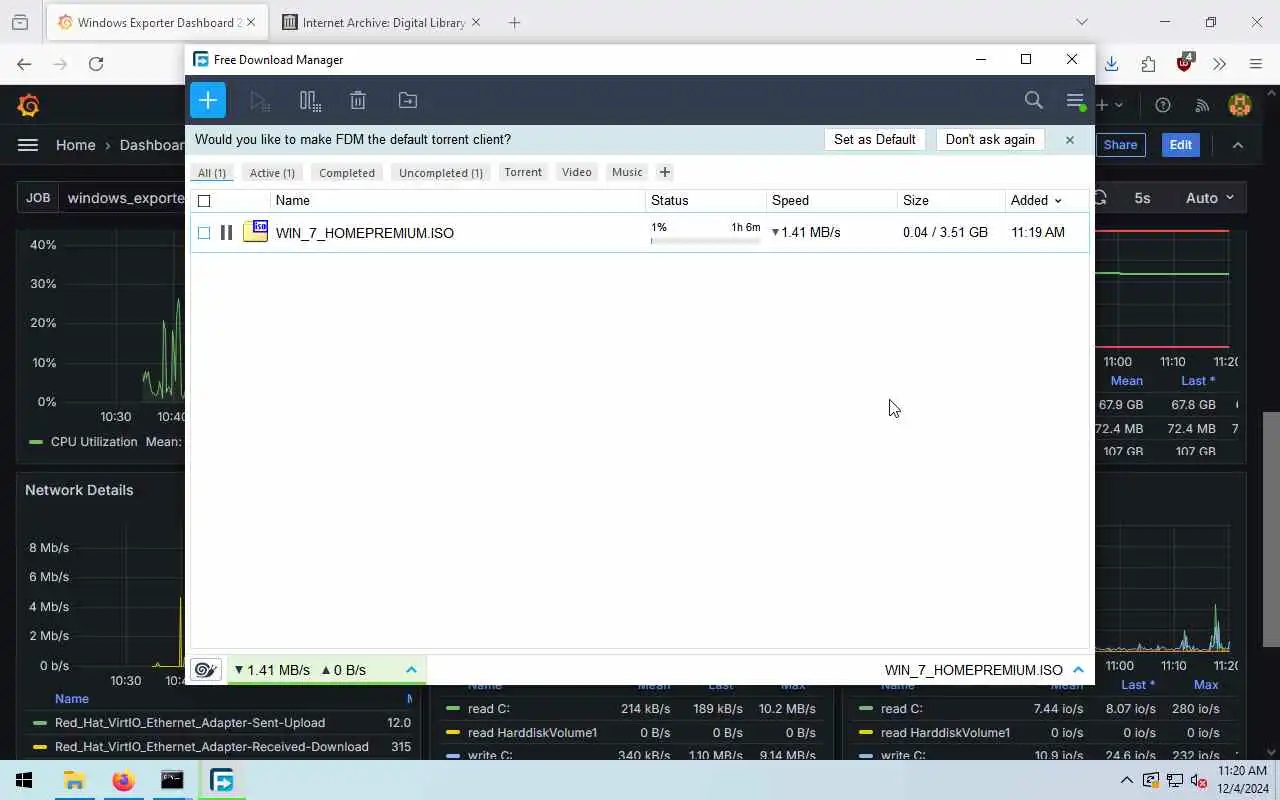
Task: Click the 11:19 AM added time cell
Action: (x=1038, y=232)
